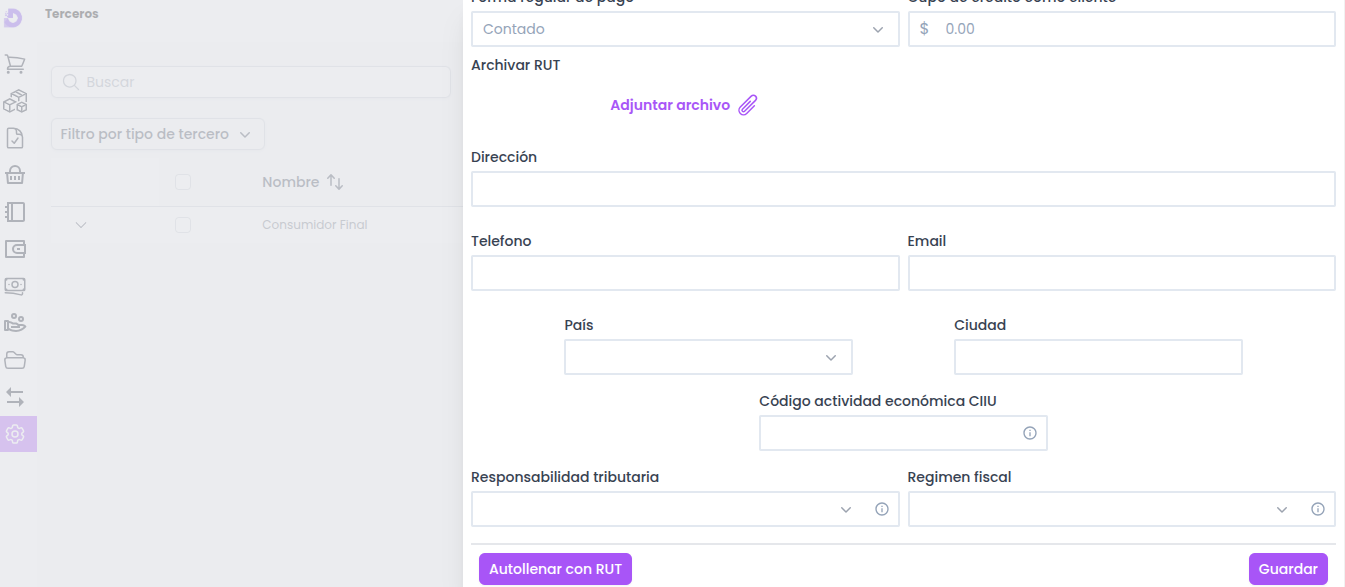Image resolution: width=1345 pixels, height=587 pixels.
Task: Click the cash money sidebar icon
Action: point(15,286)
